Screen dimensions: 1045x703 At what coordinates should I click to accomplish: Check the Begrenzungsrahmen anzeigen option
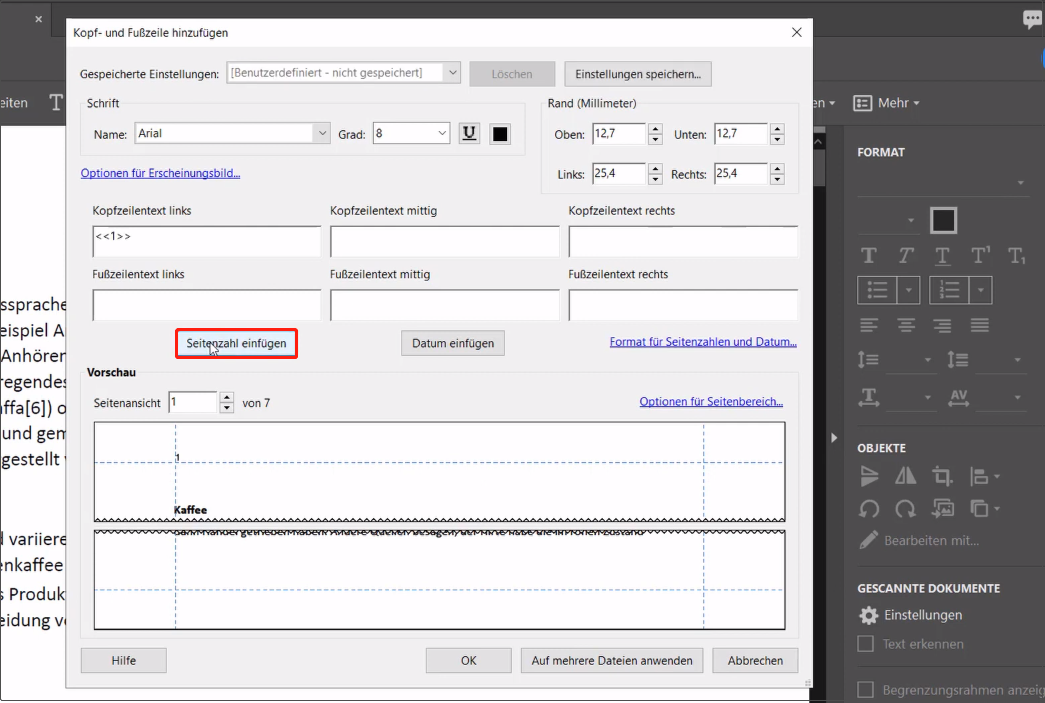tap(864, 690)
